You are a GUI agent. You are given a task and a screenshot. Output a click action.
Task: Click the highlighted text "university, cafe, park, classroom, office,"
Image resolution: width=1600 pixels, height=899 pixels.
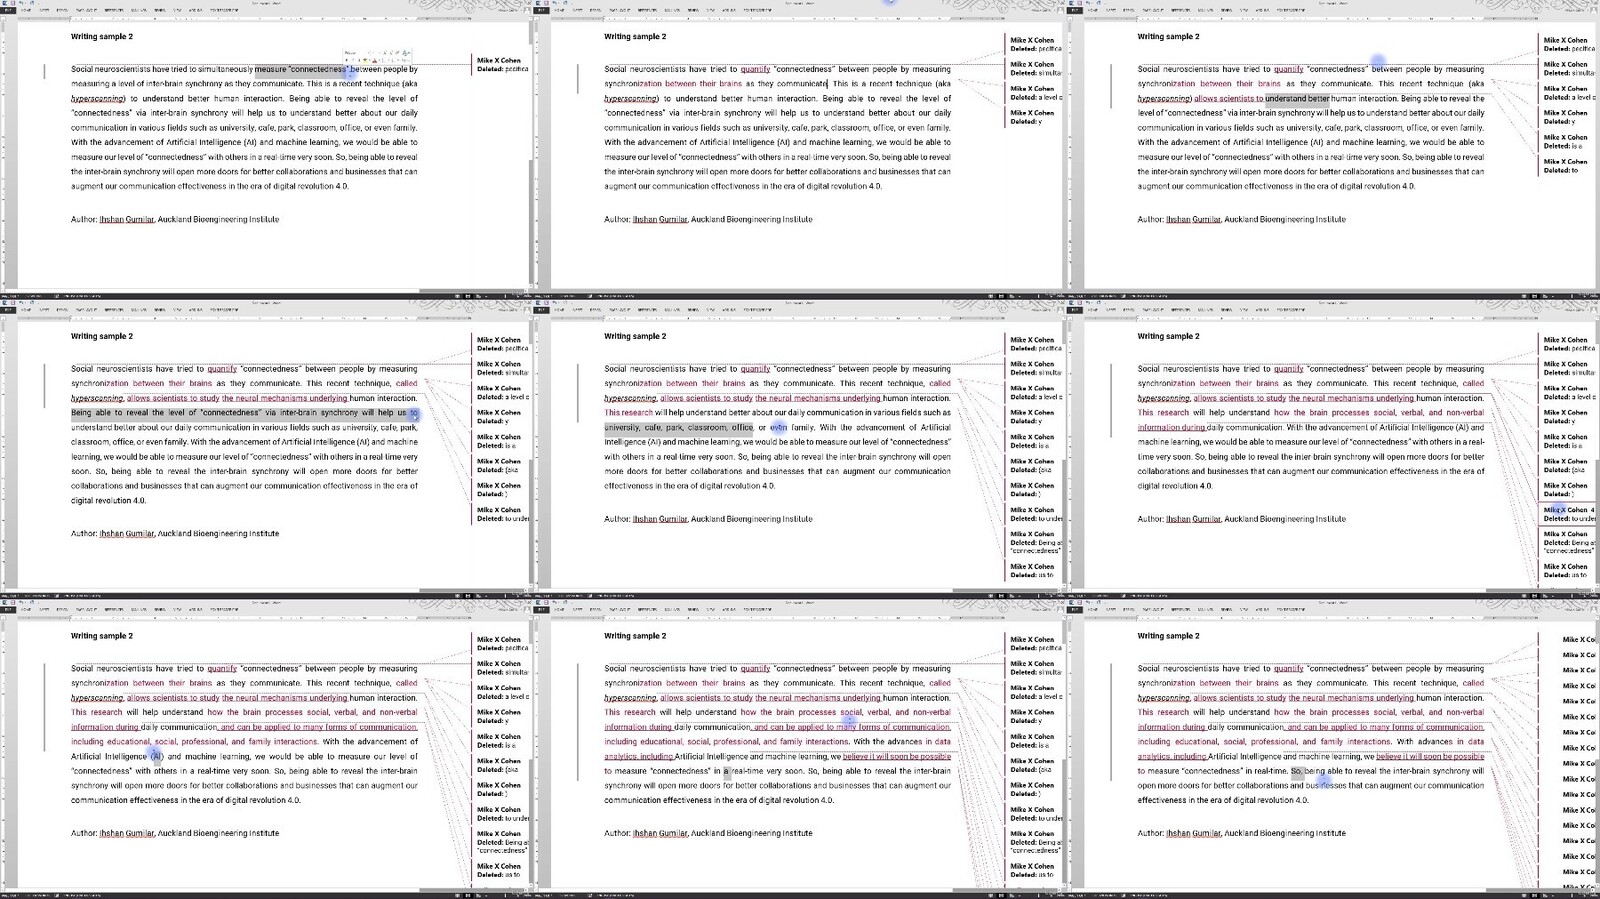pyautogui.click(x=679, y=427)
